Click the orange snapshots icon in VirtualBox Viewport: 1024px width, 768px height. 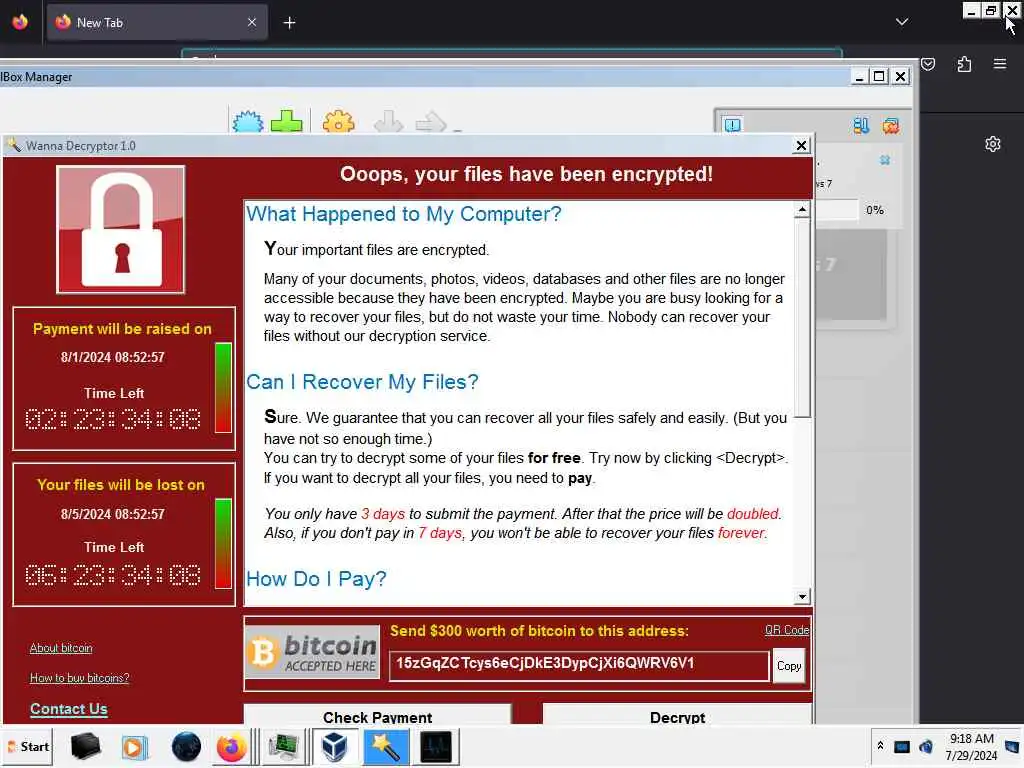[x=891, y=125]
